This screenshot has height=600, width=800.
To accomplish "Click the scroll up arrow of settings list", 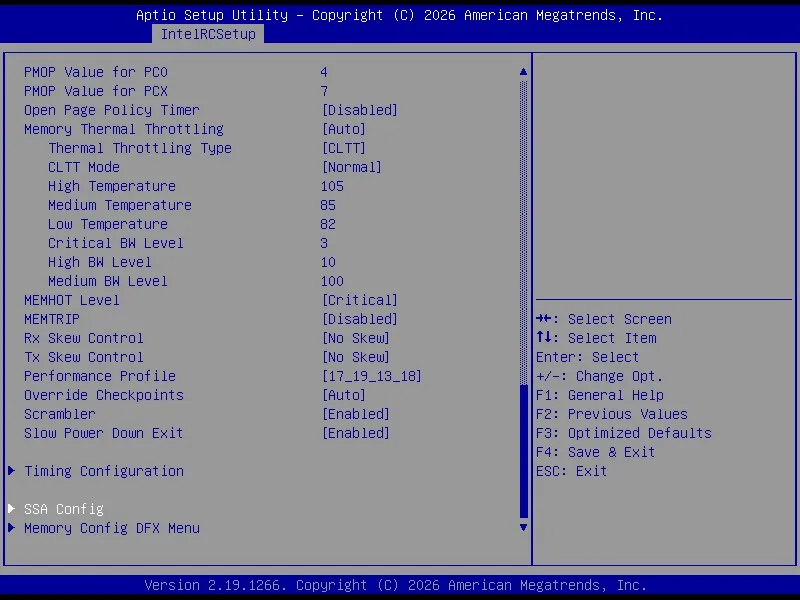I will click(x=523, y=72).
